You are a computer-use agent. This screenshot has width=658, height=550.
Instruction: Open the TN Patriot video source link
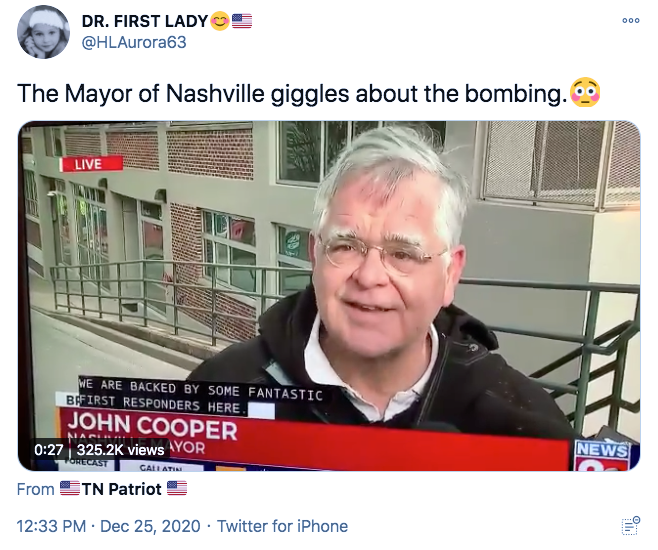click(122, 489)
